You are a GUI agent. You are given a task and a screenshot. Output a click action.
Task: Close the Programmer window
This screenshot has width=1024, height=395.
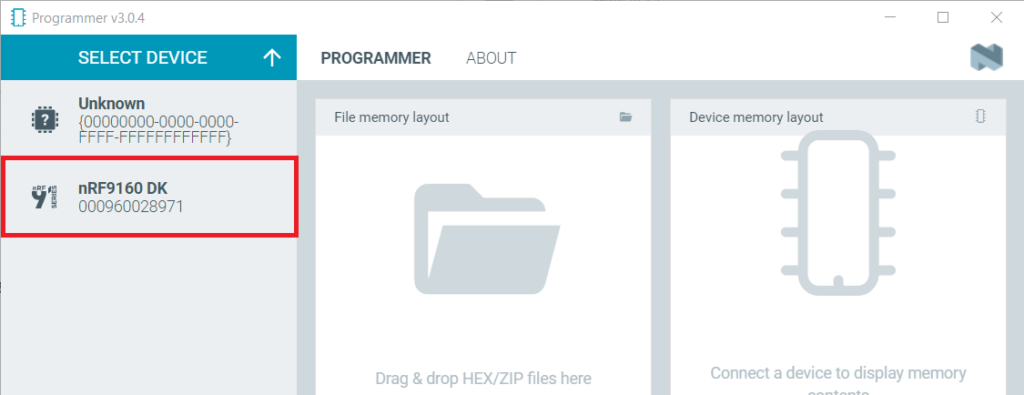(996, 18)
